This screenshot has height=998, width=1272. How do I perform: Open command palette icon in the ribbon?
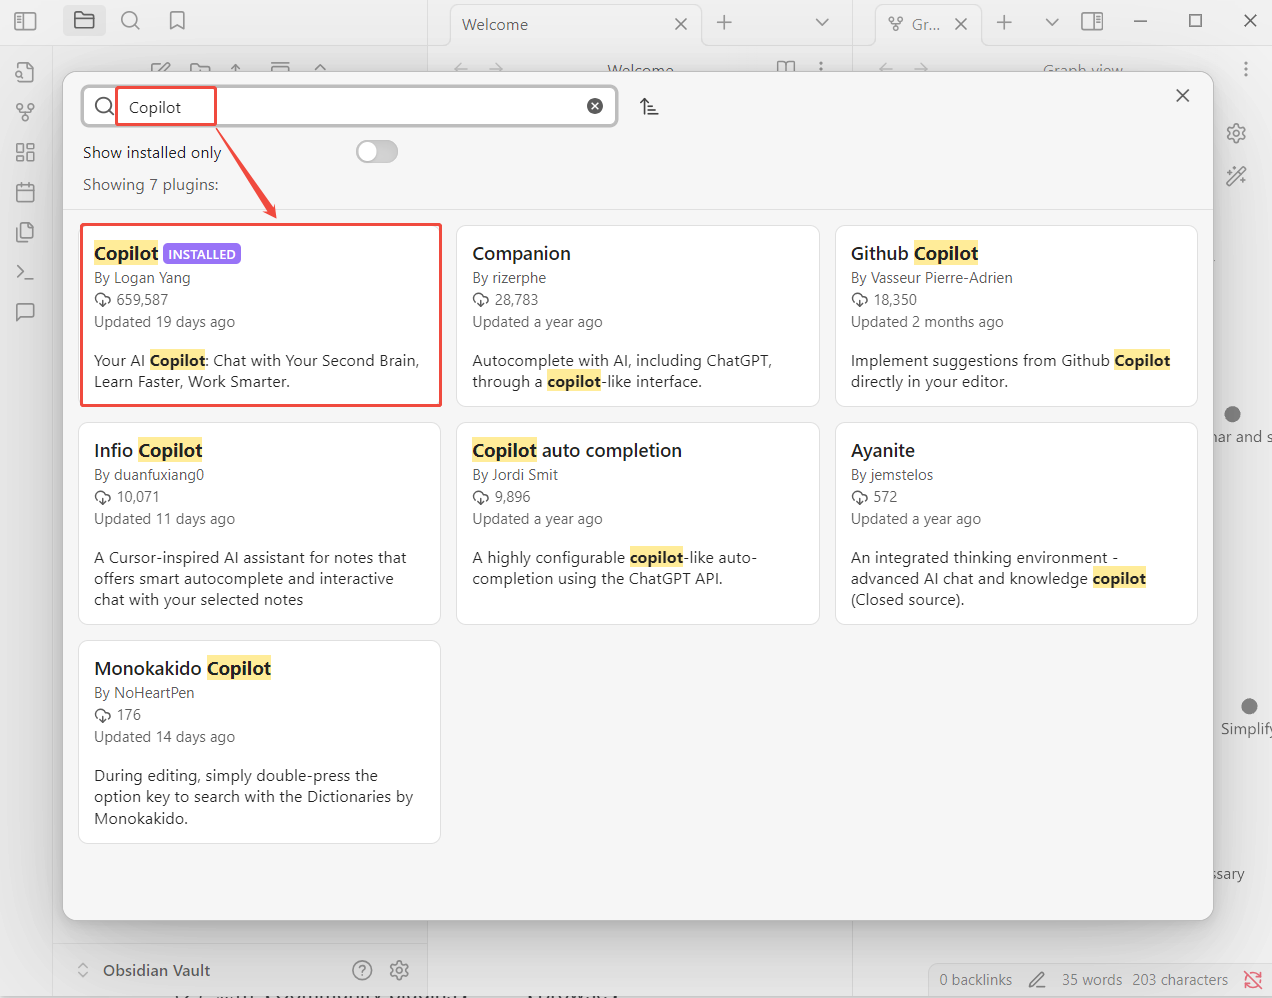pos(26,272)
